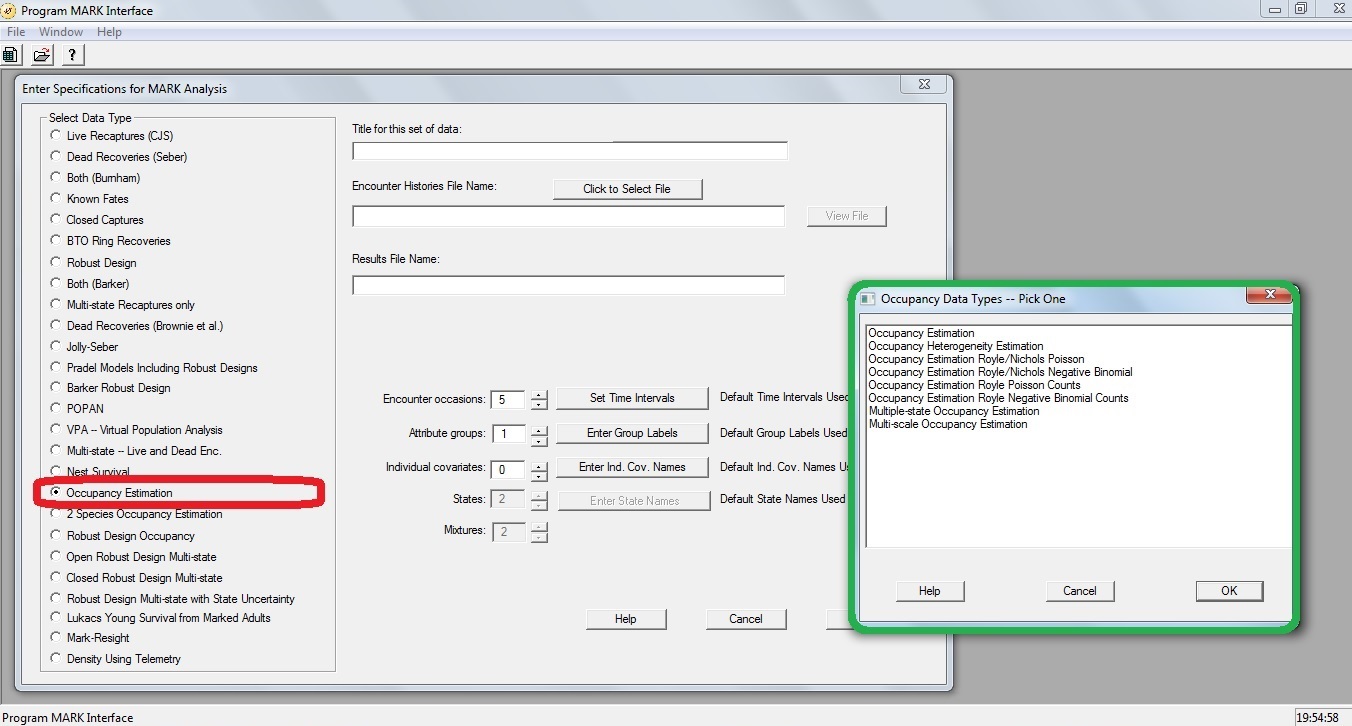
Task: Click the Enter Ind. Cov. Names button
Action: click(632, 467)
